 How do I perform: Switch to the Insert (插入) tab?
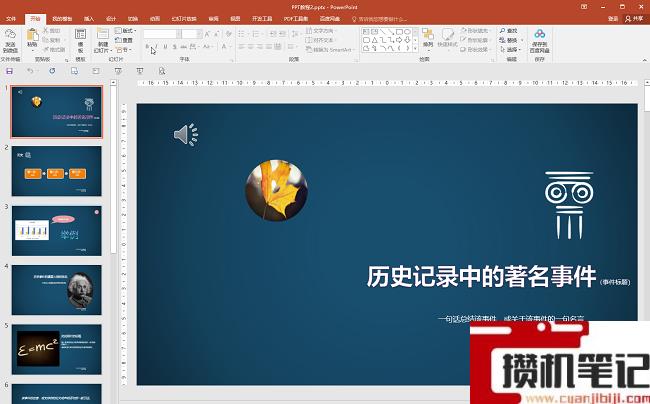89,19
